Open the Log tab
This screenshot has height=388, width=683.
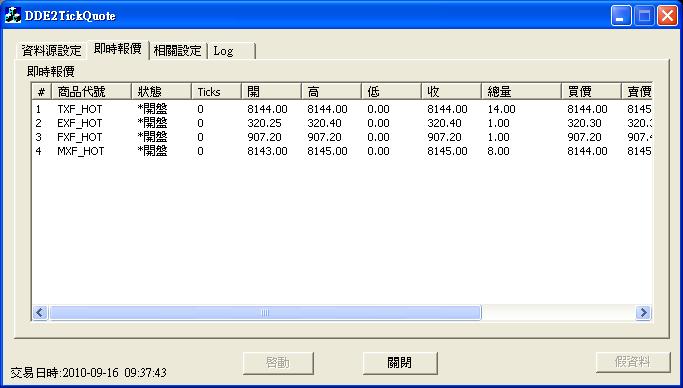(231, 51)
